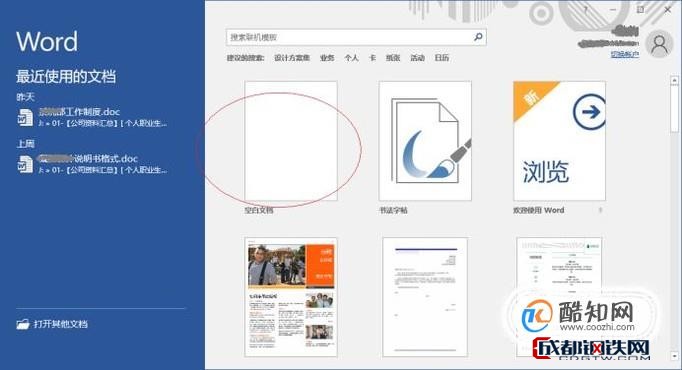Select the 日历 suggested search
The image size is (682, 370).
click(442, 57)
